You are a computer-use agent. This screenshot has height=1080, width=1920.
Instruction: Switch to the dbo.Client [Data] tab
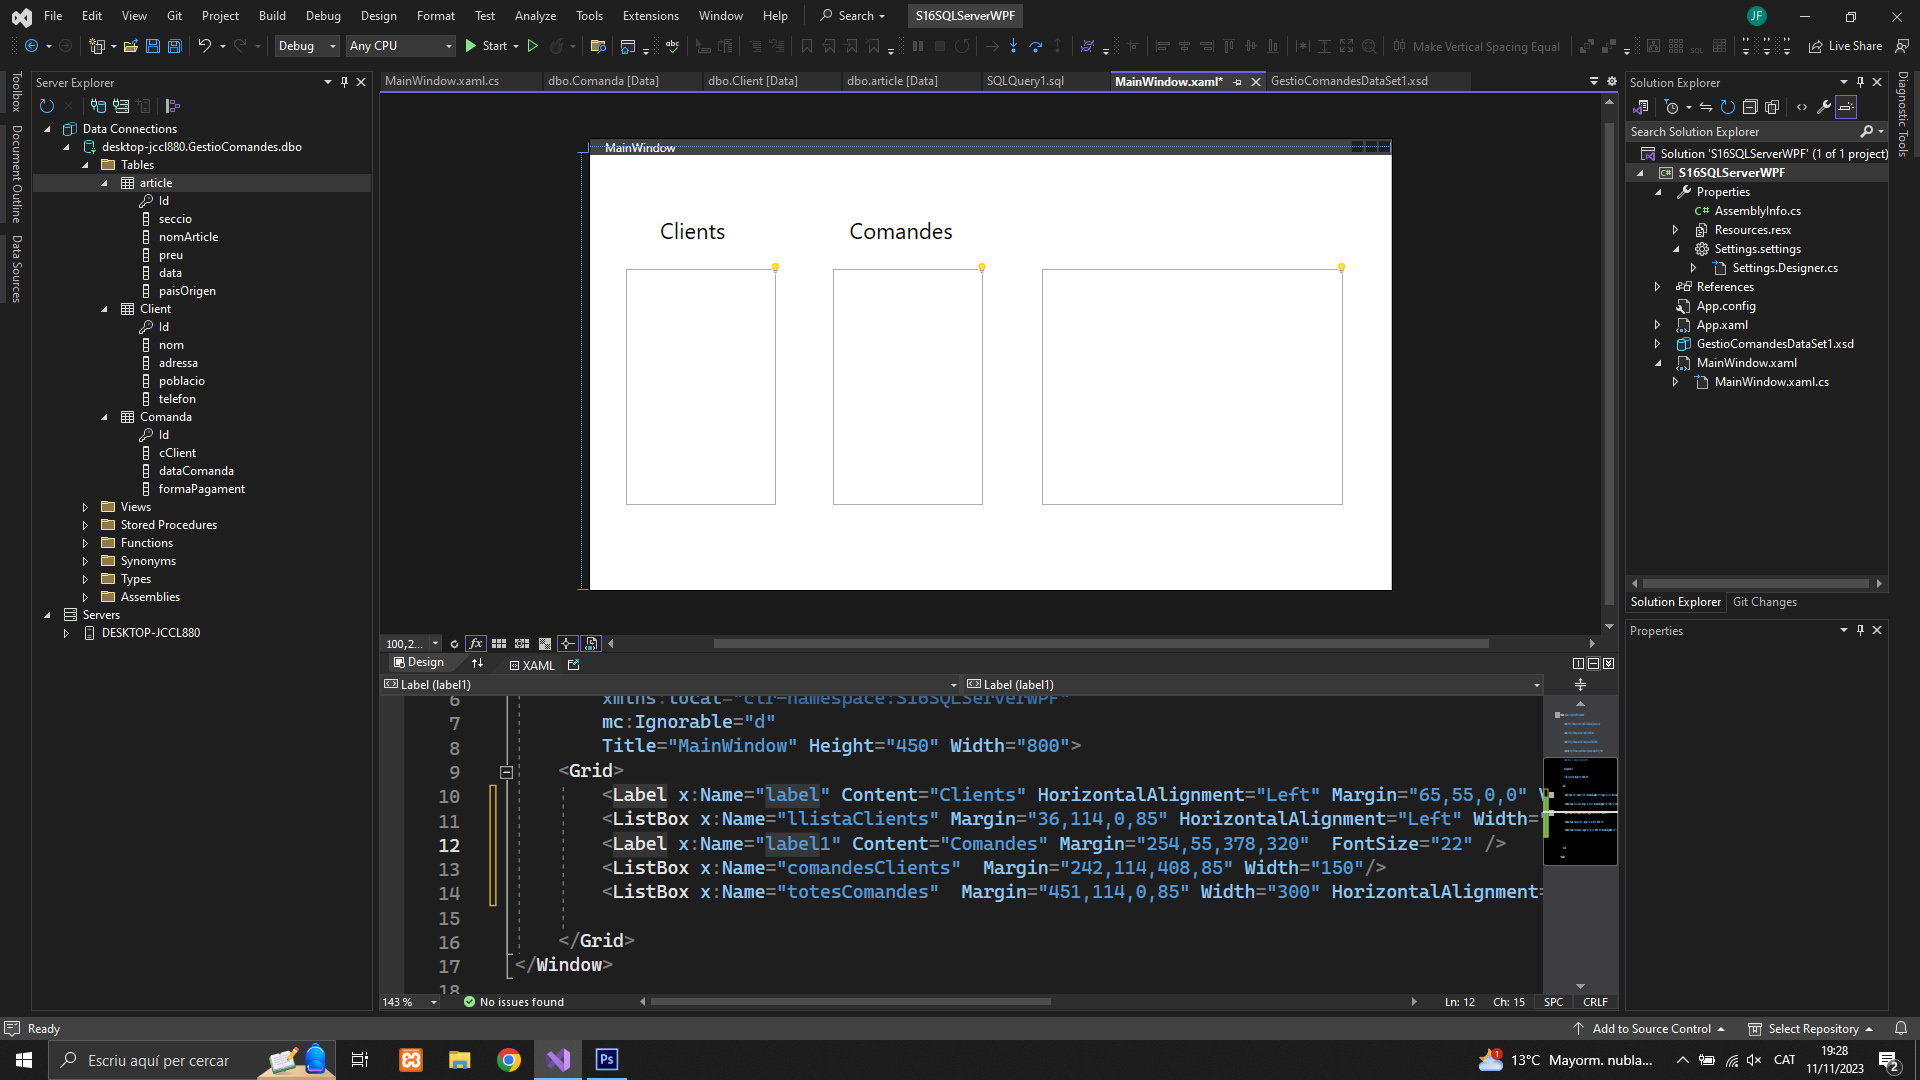pyautogui.click(x=752, y=81)
